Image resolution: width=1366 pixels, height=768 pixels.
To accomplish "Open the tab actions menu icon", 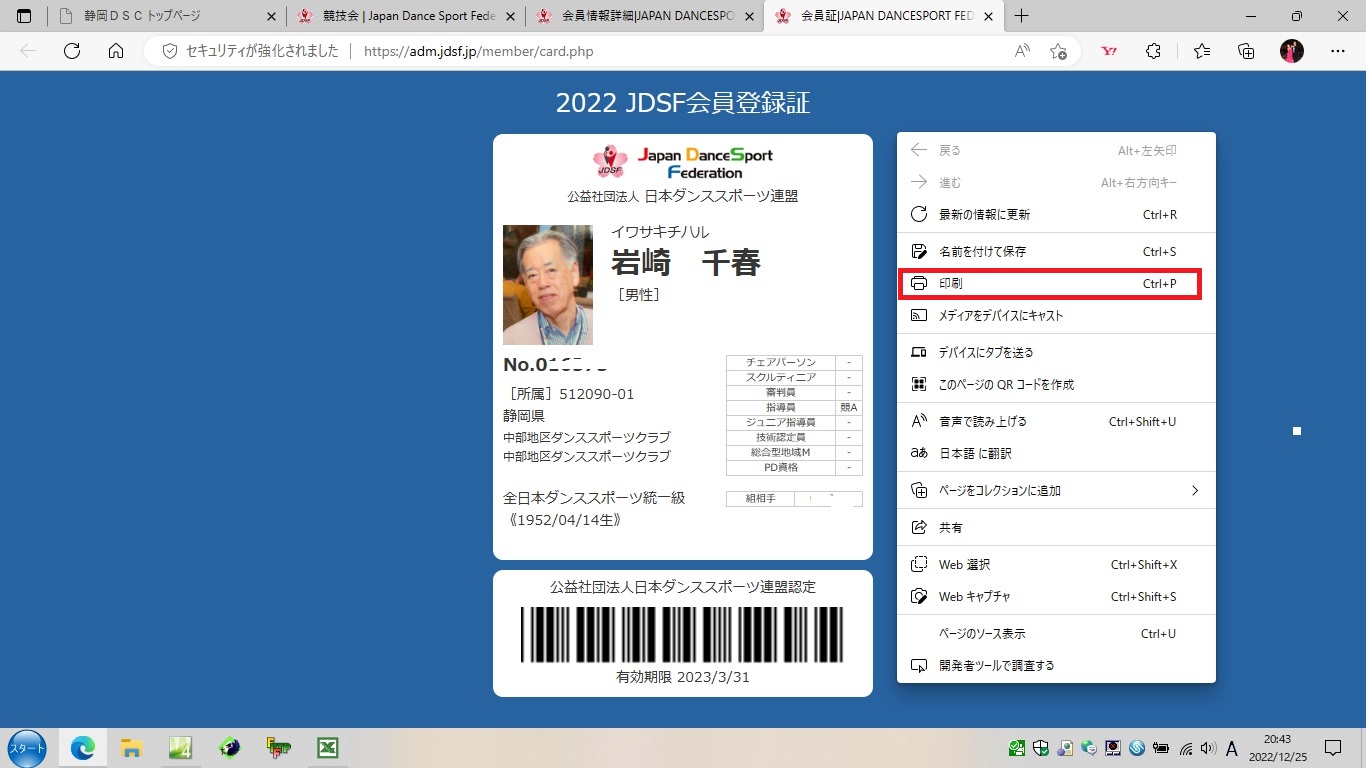I will (x=24, y=16).
